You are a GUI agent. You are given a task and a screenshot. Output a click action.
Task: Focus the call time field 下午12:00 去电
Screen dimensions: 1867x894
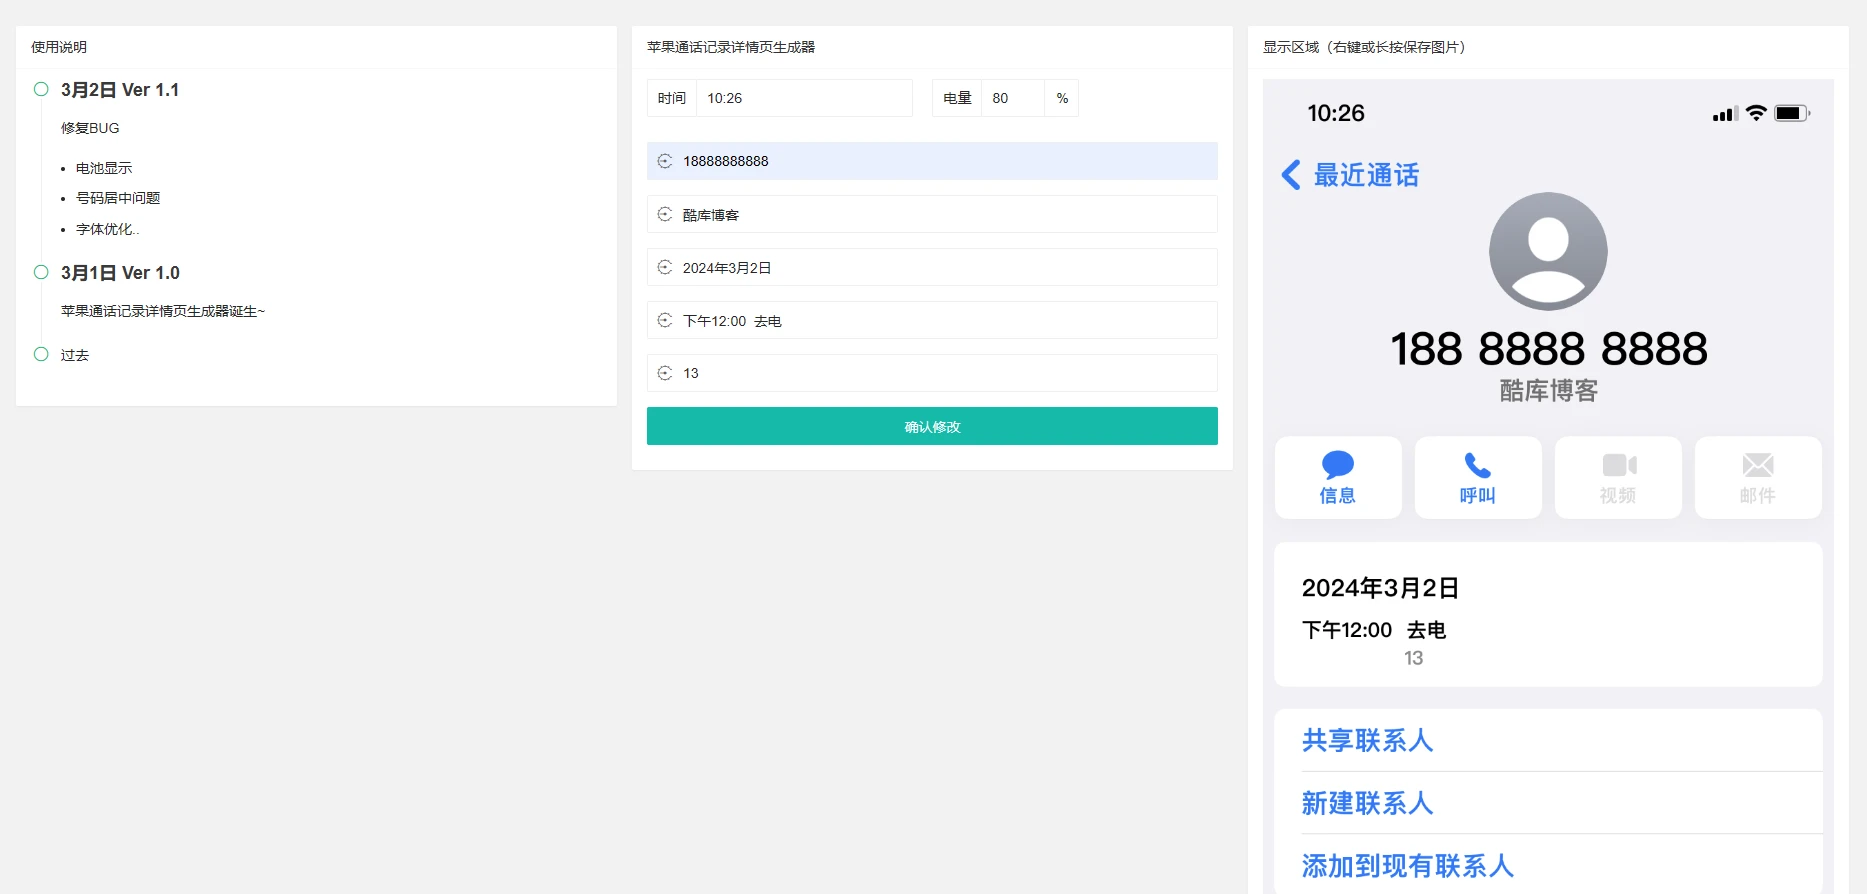[x=932, y=320]
